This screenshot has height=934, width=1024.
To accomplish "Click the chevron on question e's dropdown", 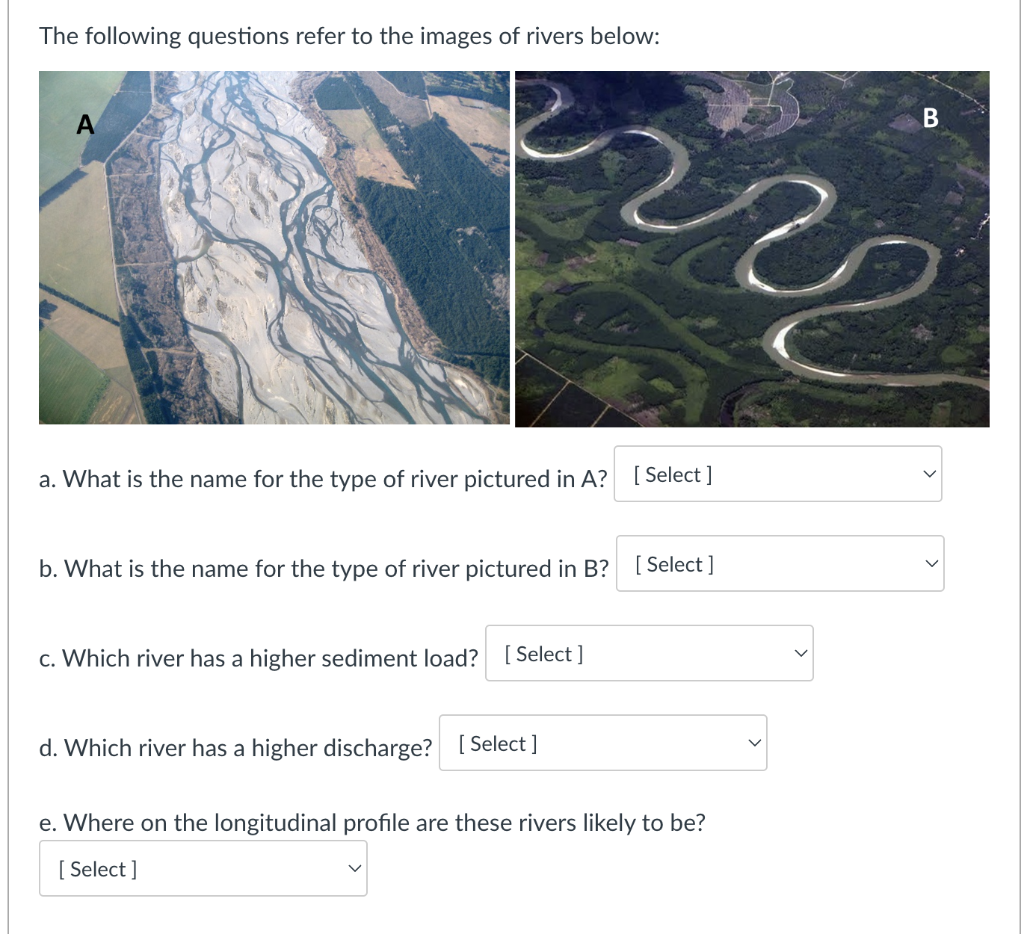I will (353, 868).
